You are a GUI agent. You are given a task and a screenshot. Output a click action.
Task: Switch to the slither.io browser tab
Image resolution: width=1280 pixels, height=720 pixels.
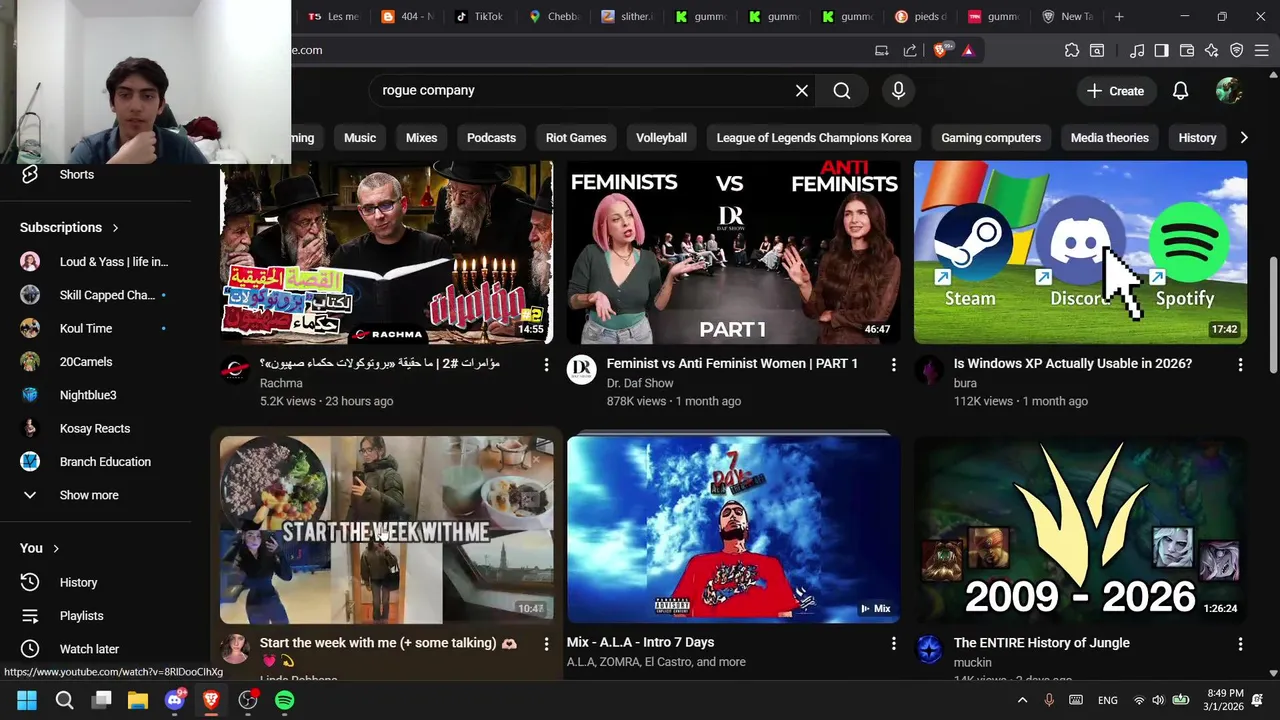[x=628, y=16]
